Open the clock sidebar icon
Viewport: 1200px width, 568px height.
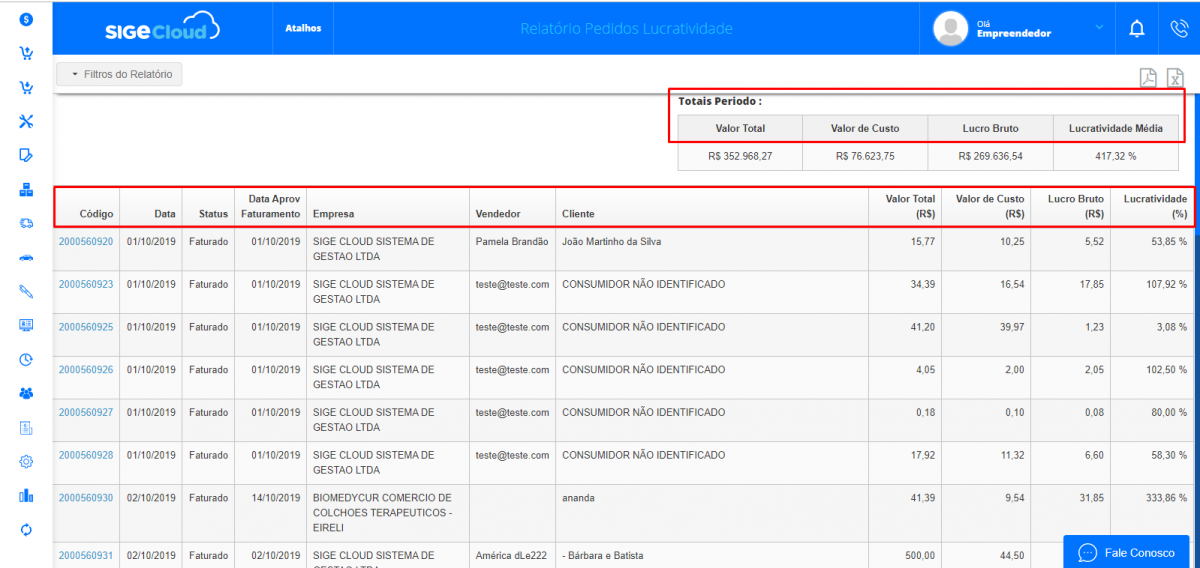[x=26, y=359]
